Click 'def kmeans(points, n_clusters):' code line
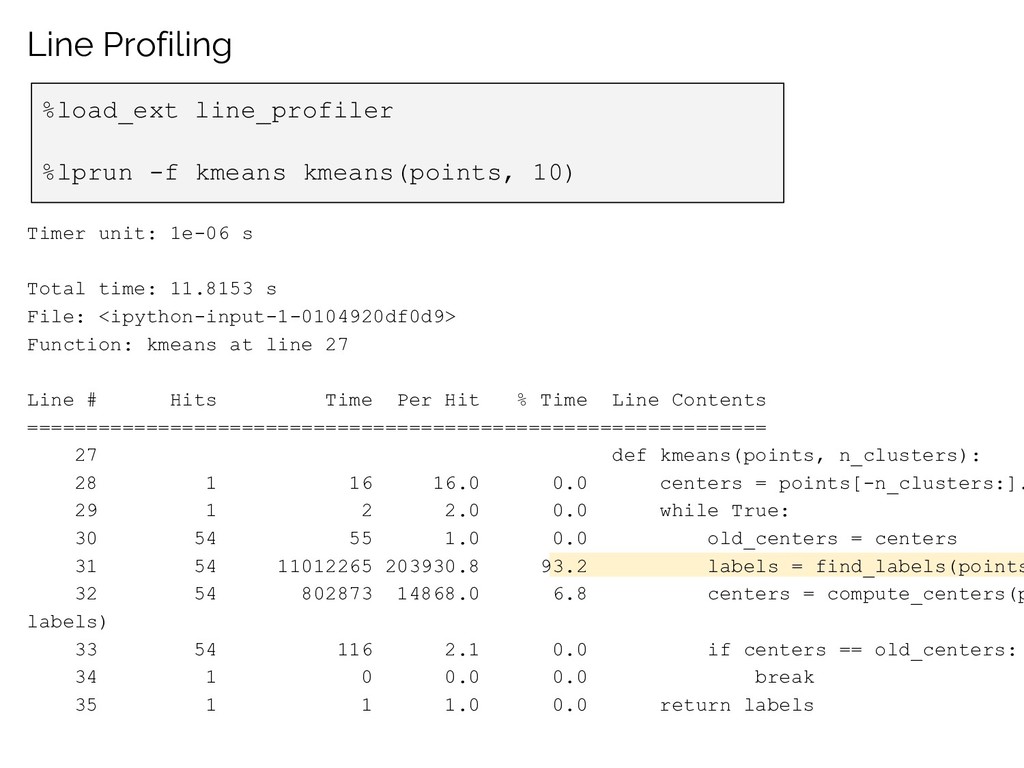This screenshot has width=1024, height=768. click(x=796, y=456)
